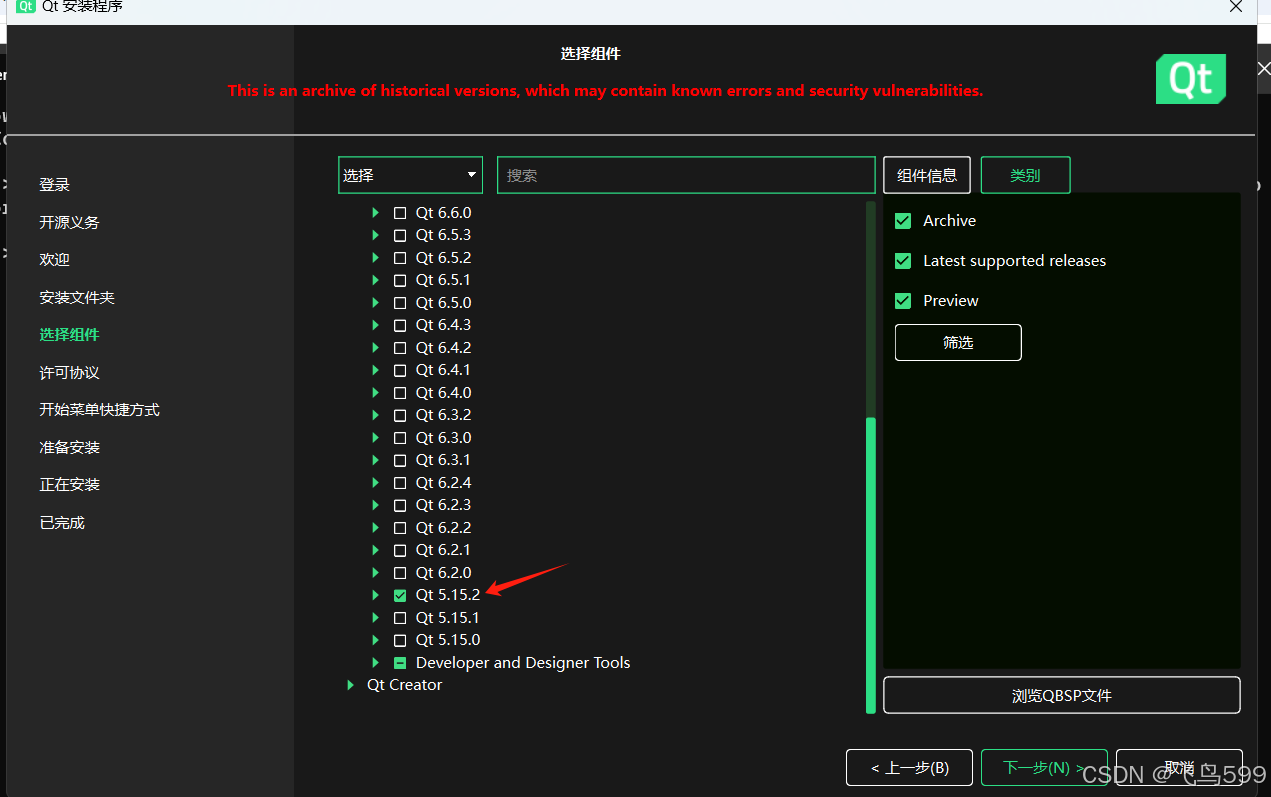Viewport: 1271px width, 797px height.
Task: Expand the Qt 5.15.0 tree arrow
Action: point(376,640)
